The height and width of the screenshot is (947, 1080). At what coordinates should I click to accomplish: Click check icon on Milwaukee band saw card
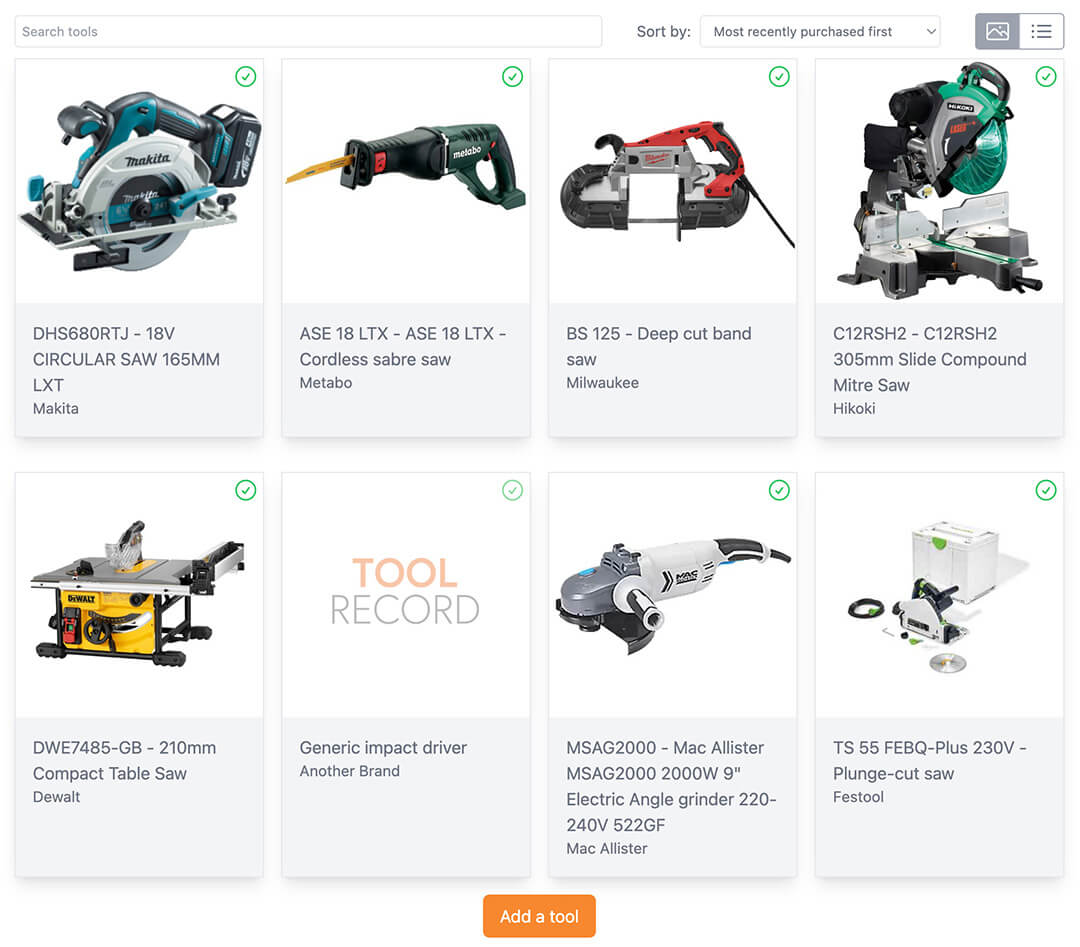[779, 76]
